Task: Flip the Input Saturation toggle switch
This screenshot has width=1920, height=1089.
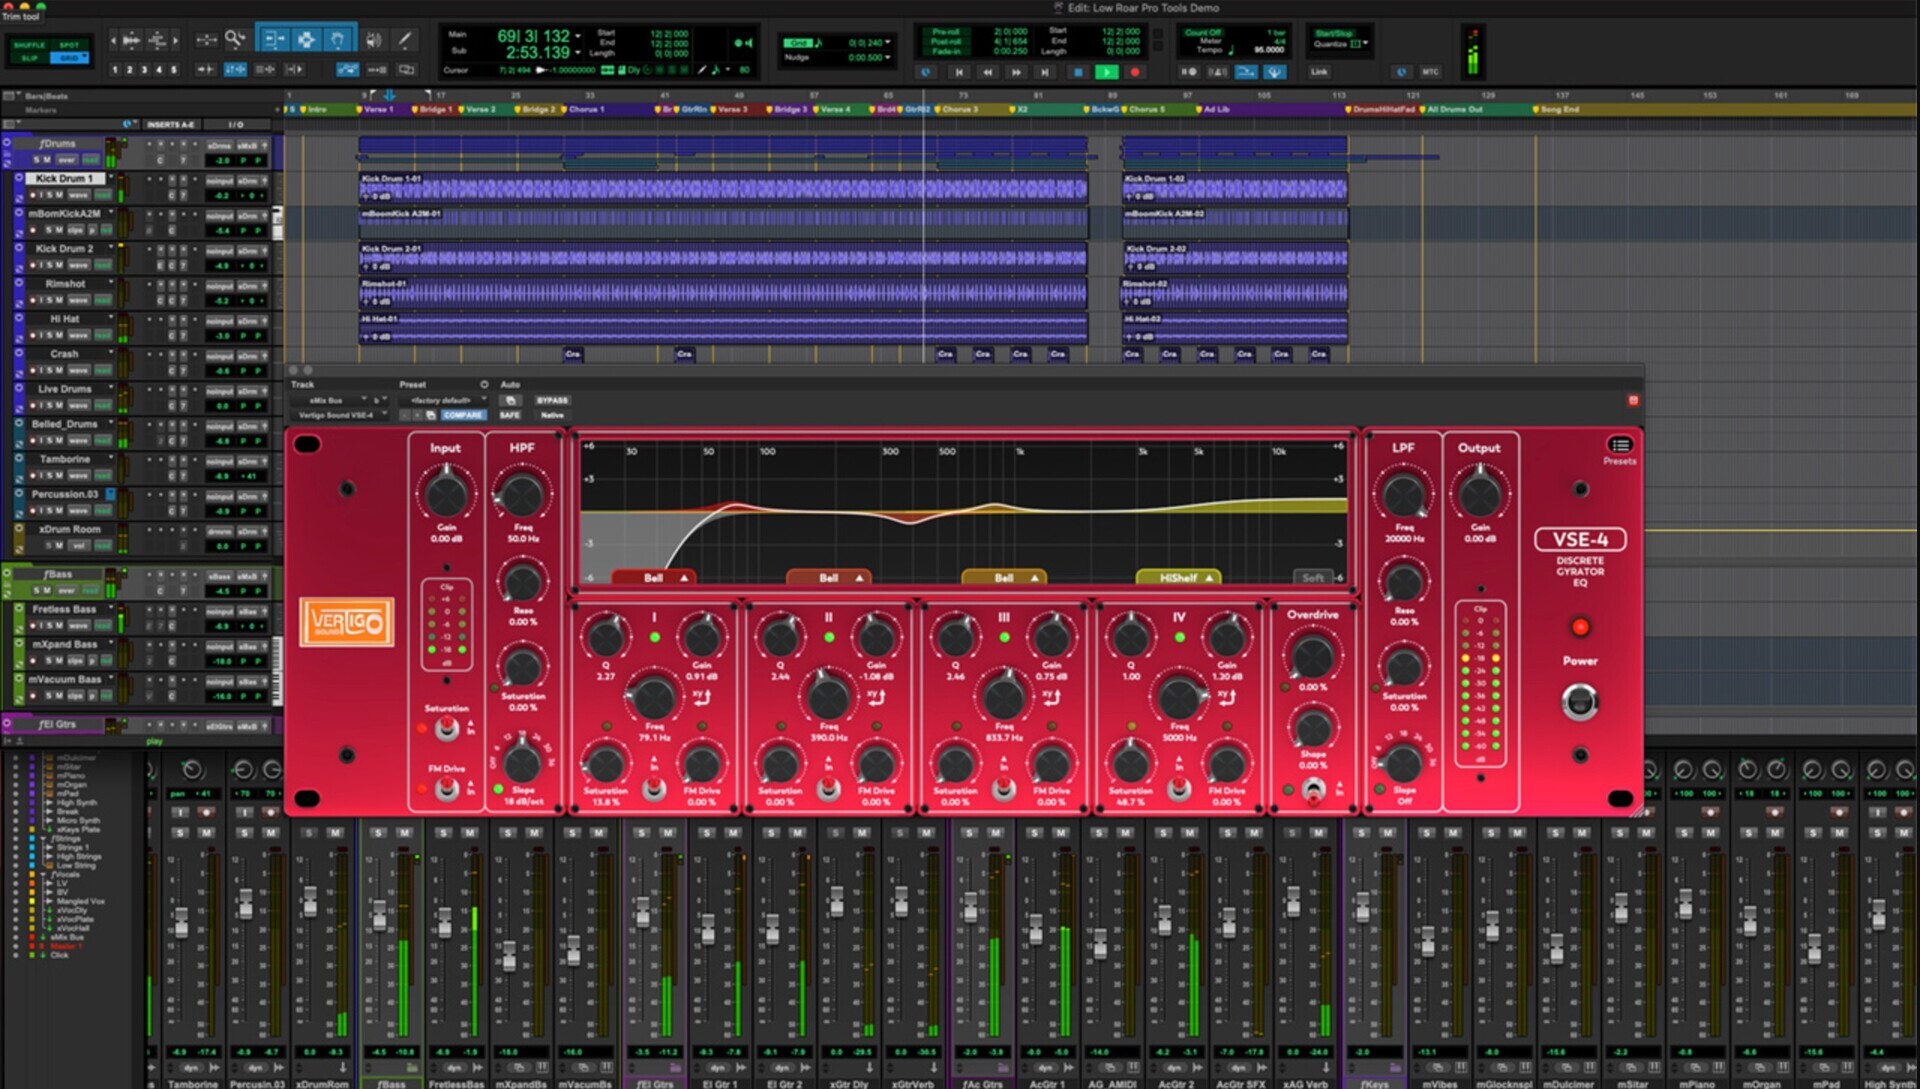Action: coord(447,728)
